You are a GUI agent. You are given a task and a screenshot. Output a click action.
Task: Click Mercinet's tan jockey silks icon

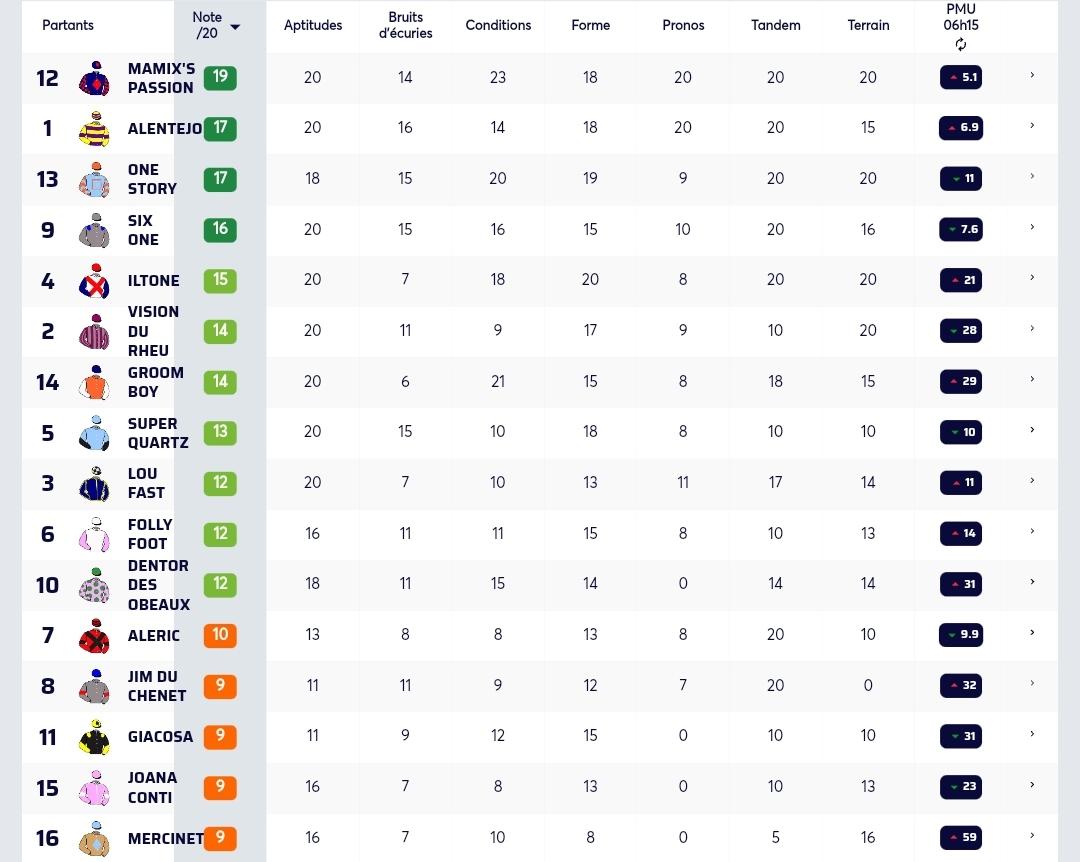(94, 838)
